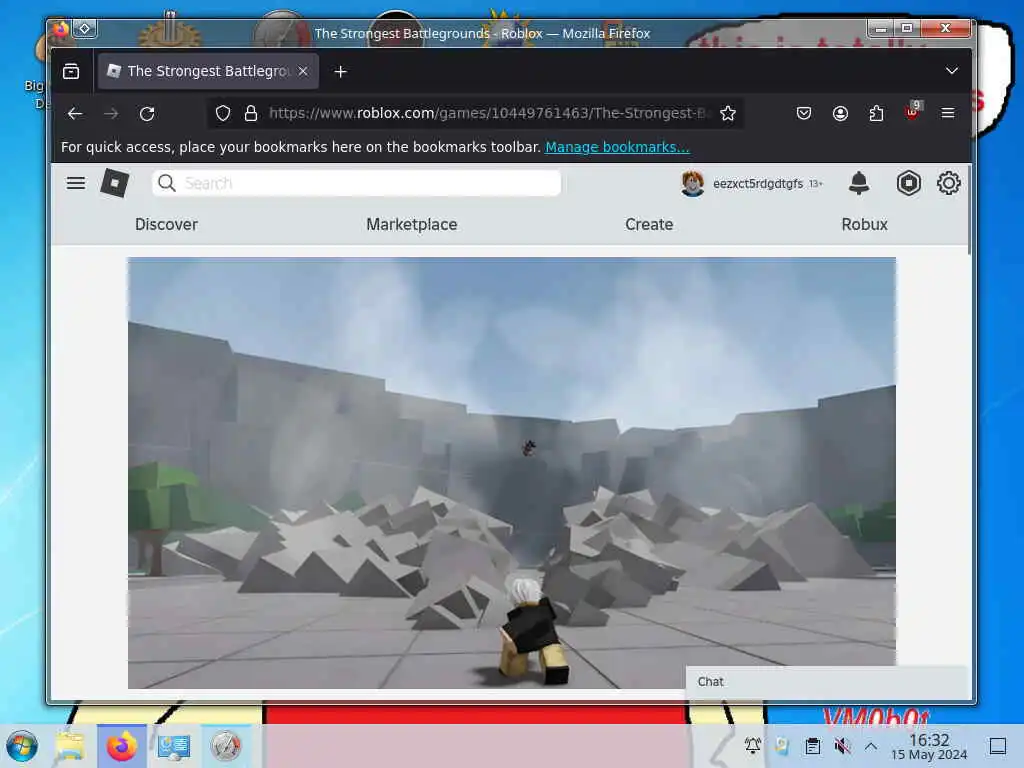1024x768 pixels.
Task: Reload the current Roblox page
Action: tap(147, 114)
